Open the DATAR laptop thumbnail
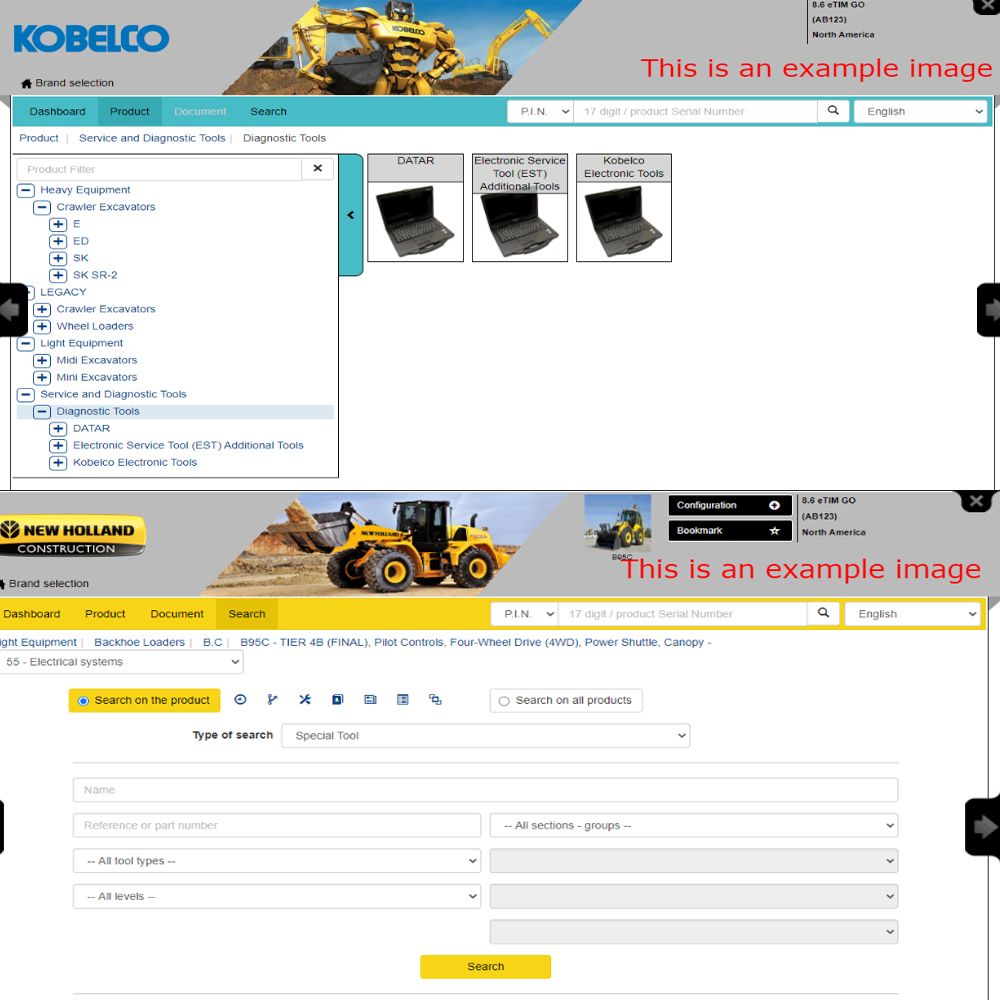The image size is (1000, 1000). pyautogui.click(x=416, y=221)
